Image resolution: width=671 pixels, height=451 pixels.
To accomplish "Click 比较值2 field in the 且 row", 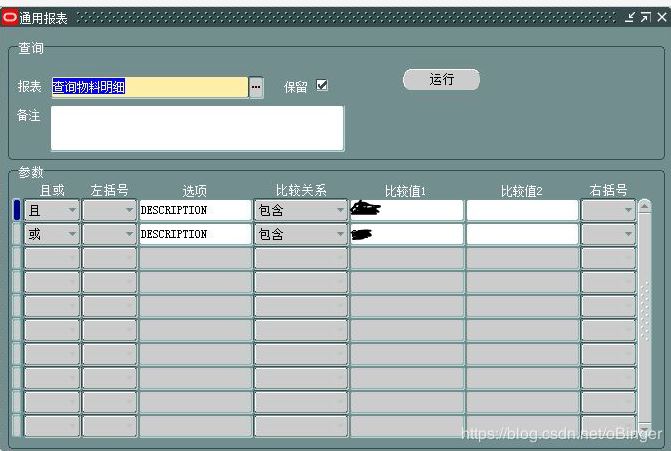I will pos(522,210).
